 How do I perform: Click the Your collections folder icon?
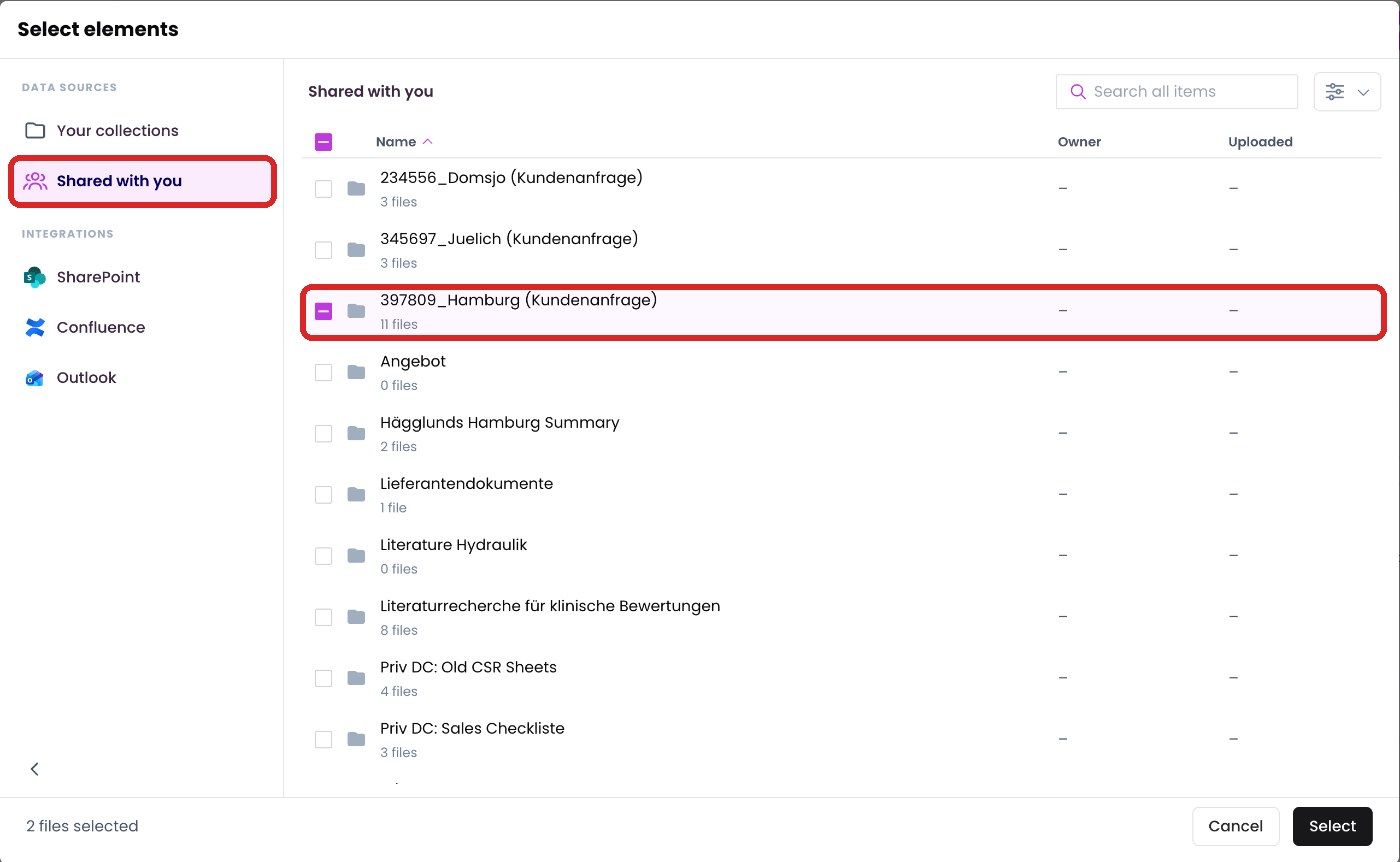(35, 131)
